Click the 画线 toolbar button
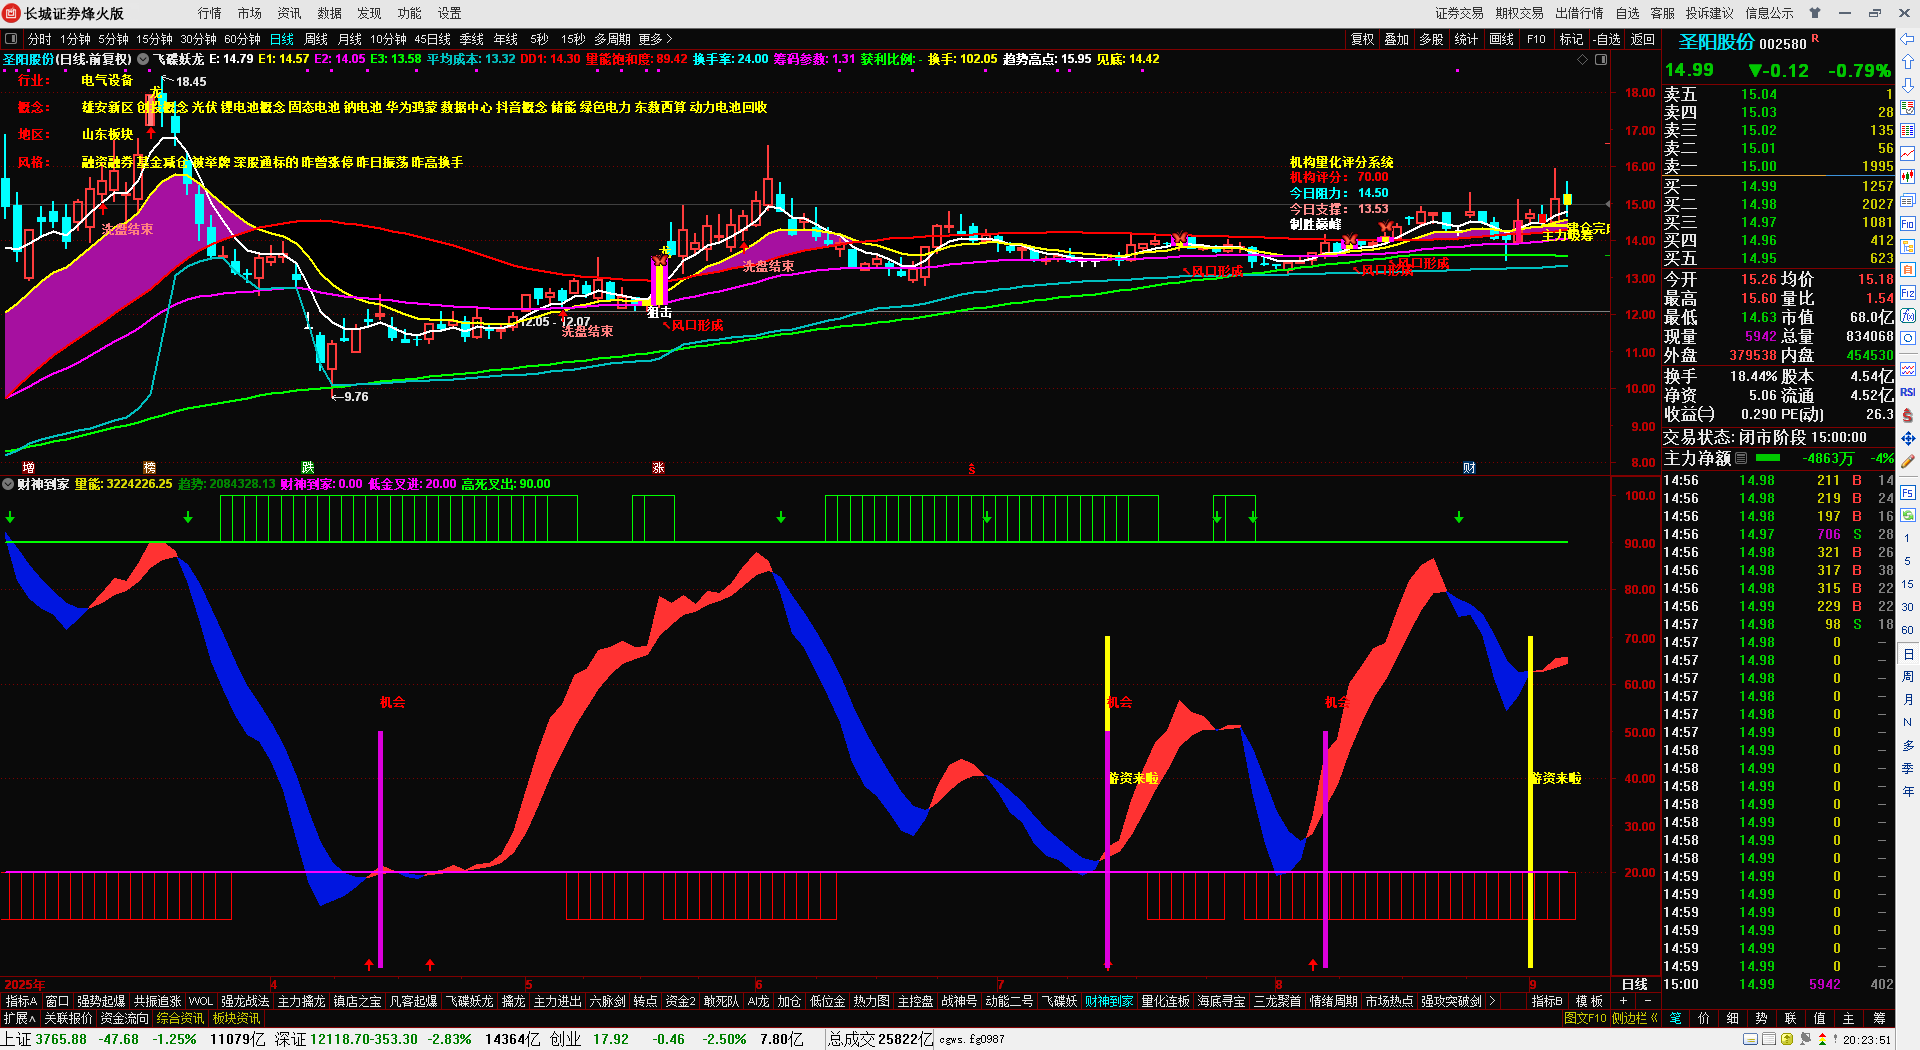The height and width of the screenshot is (1050, 1920). coord(1501,39)
